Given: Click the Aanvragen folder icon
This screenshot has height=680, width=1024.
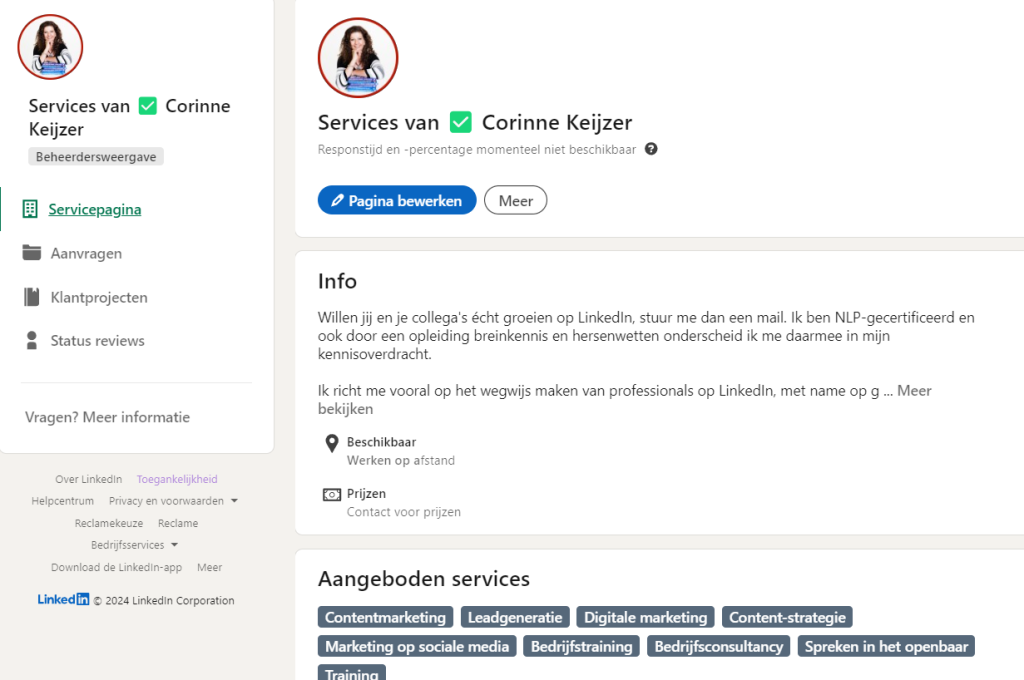Looking at the screenshot, I should pyautogui.click(x=31, y=252).
